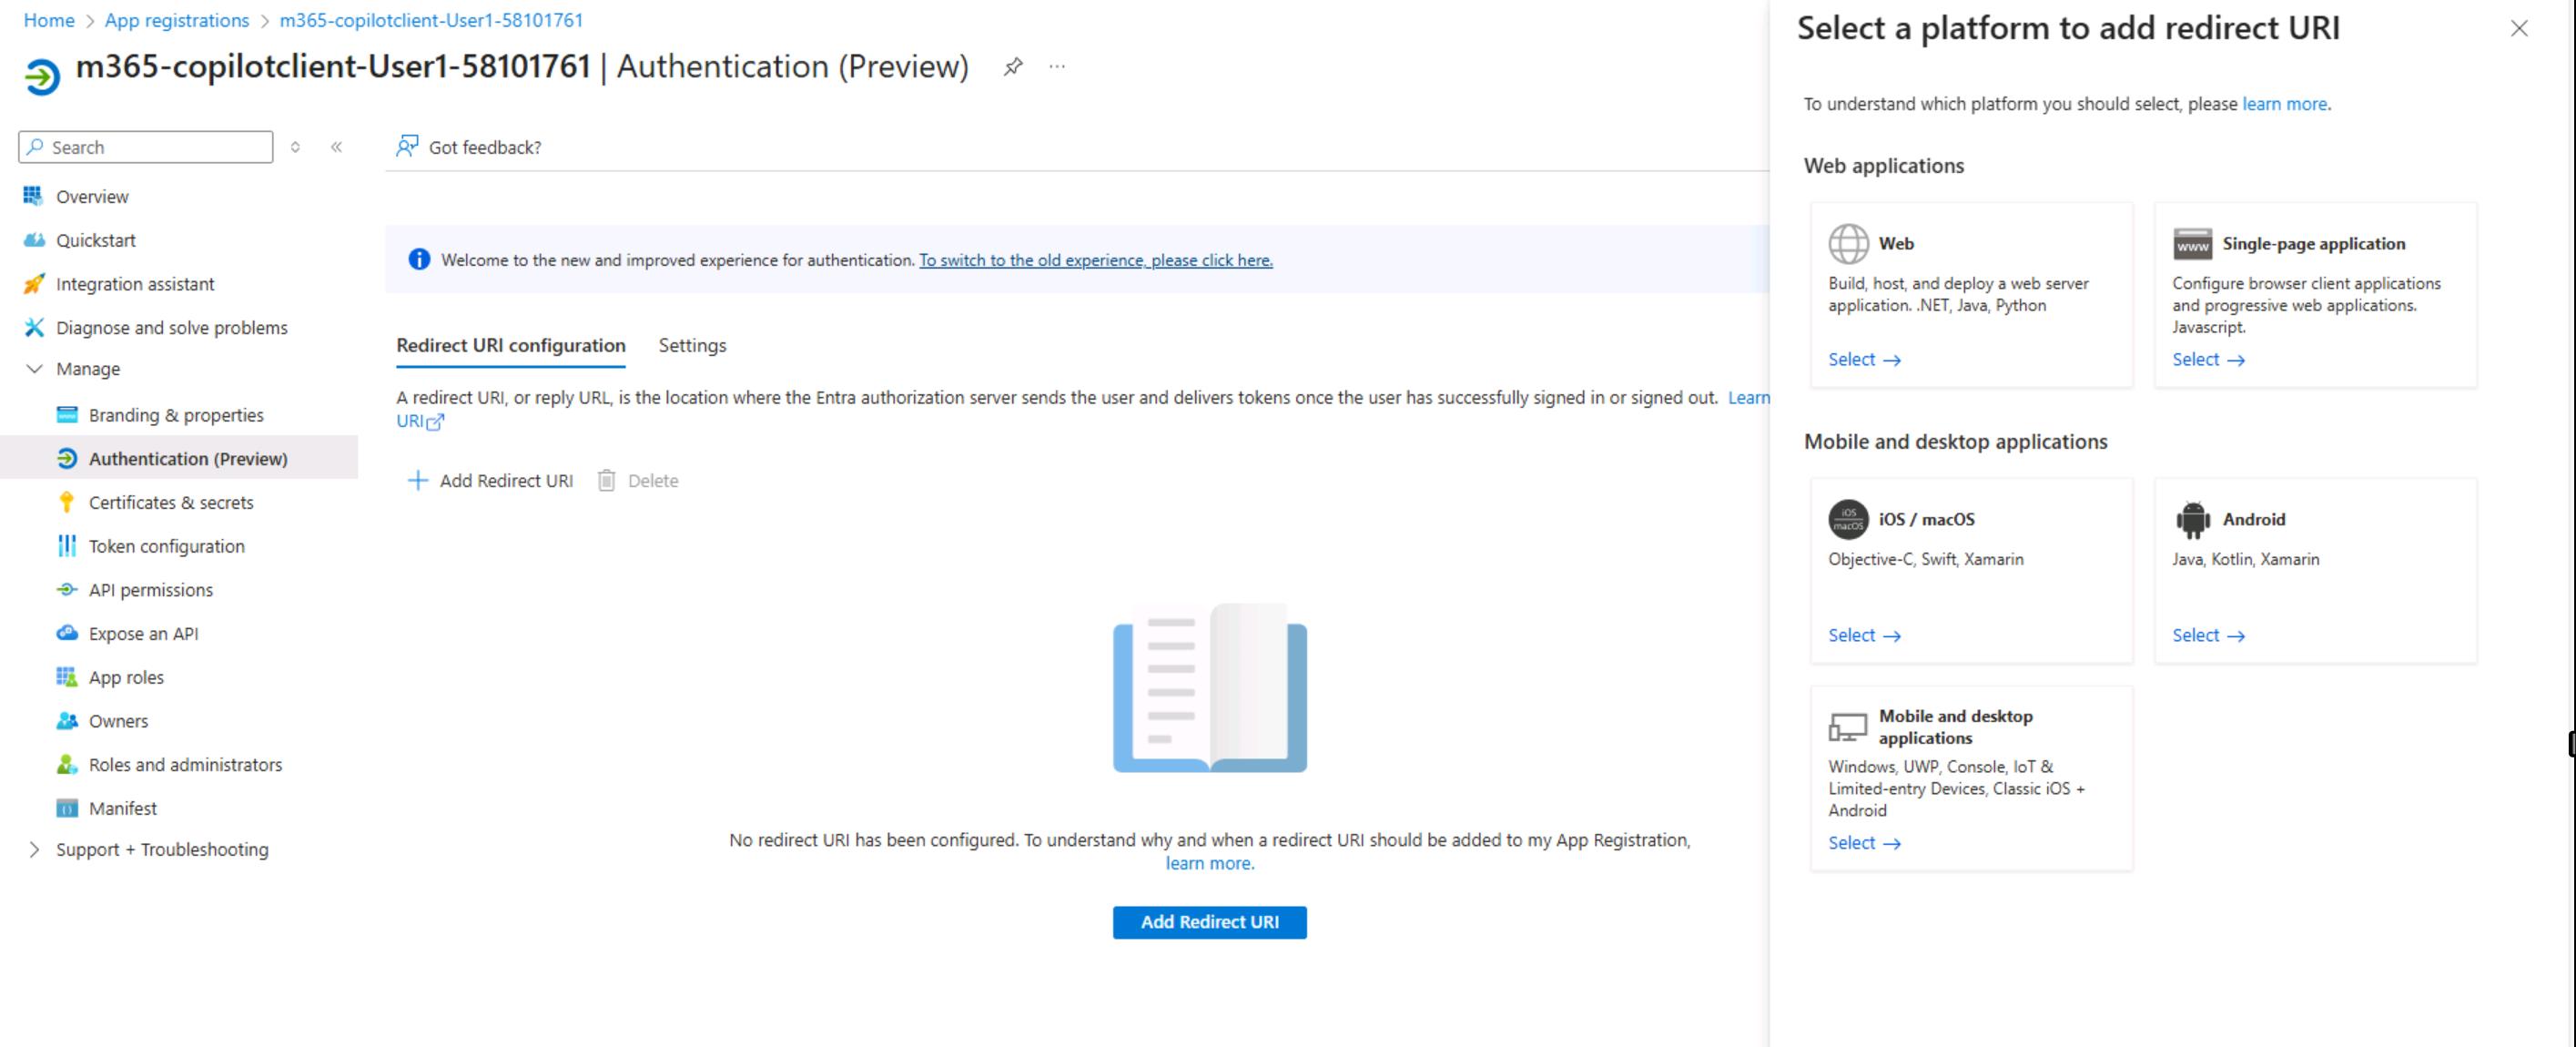Click the blue Add Redirect URI button
Viewport: 2576px width, 1047px height.
[x=1209, y=922]
